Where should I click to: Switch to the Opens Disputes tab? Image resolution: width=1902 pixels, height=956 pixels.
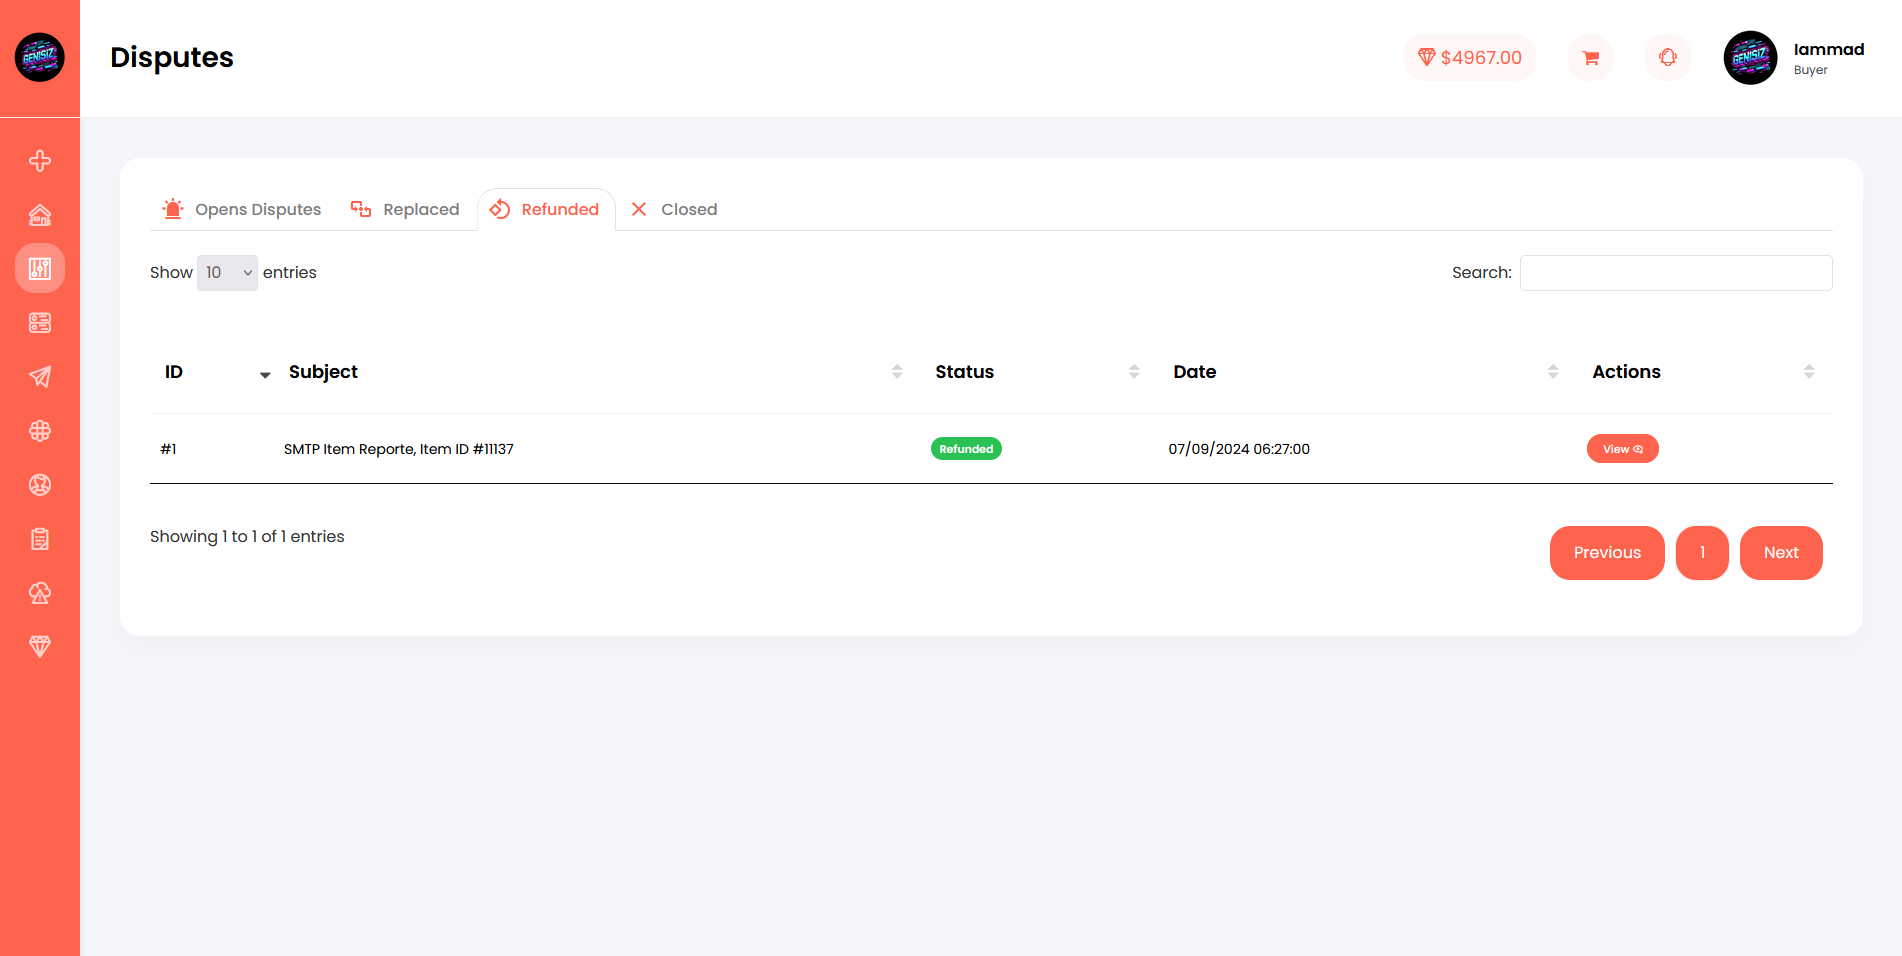pyautogui.click(x=242, y=210)
